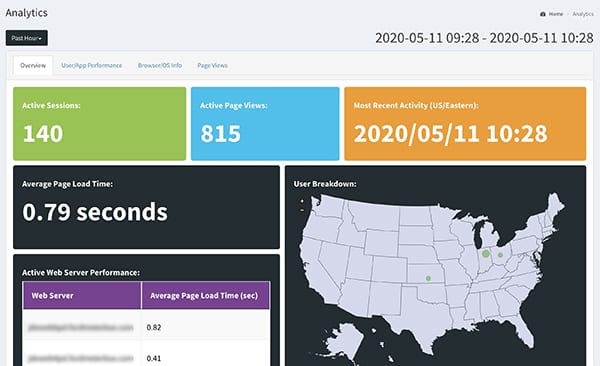Click the Analytics breadcrumb item
This screenshot has height=366, width=600.
coord(583,14)
